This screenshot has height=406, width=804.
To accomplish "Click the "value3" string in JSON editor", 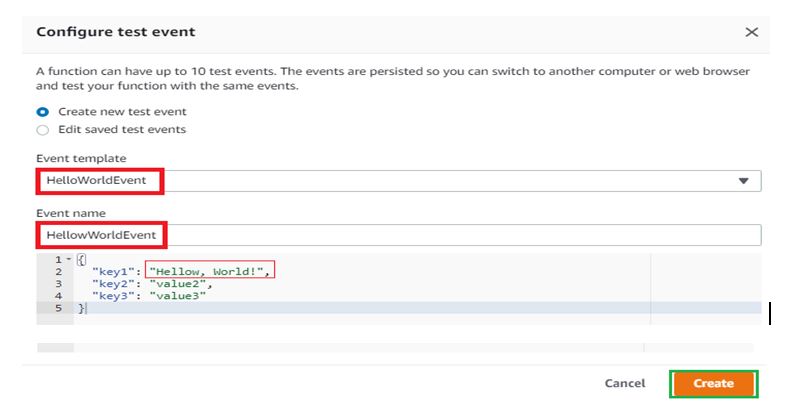I will [x=177, y=296].
